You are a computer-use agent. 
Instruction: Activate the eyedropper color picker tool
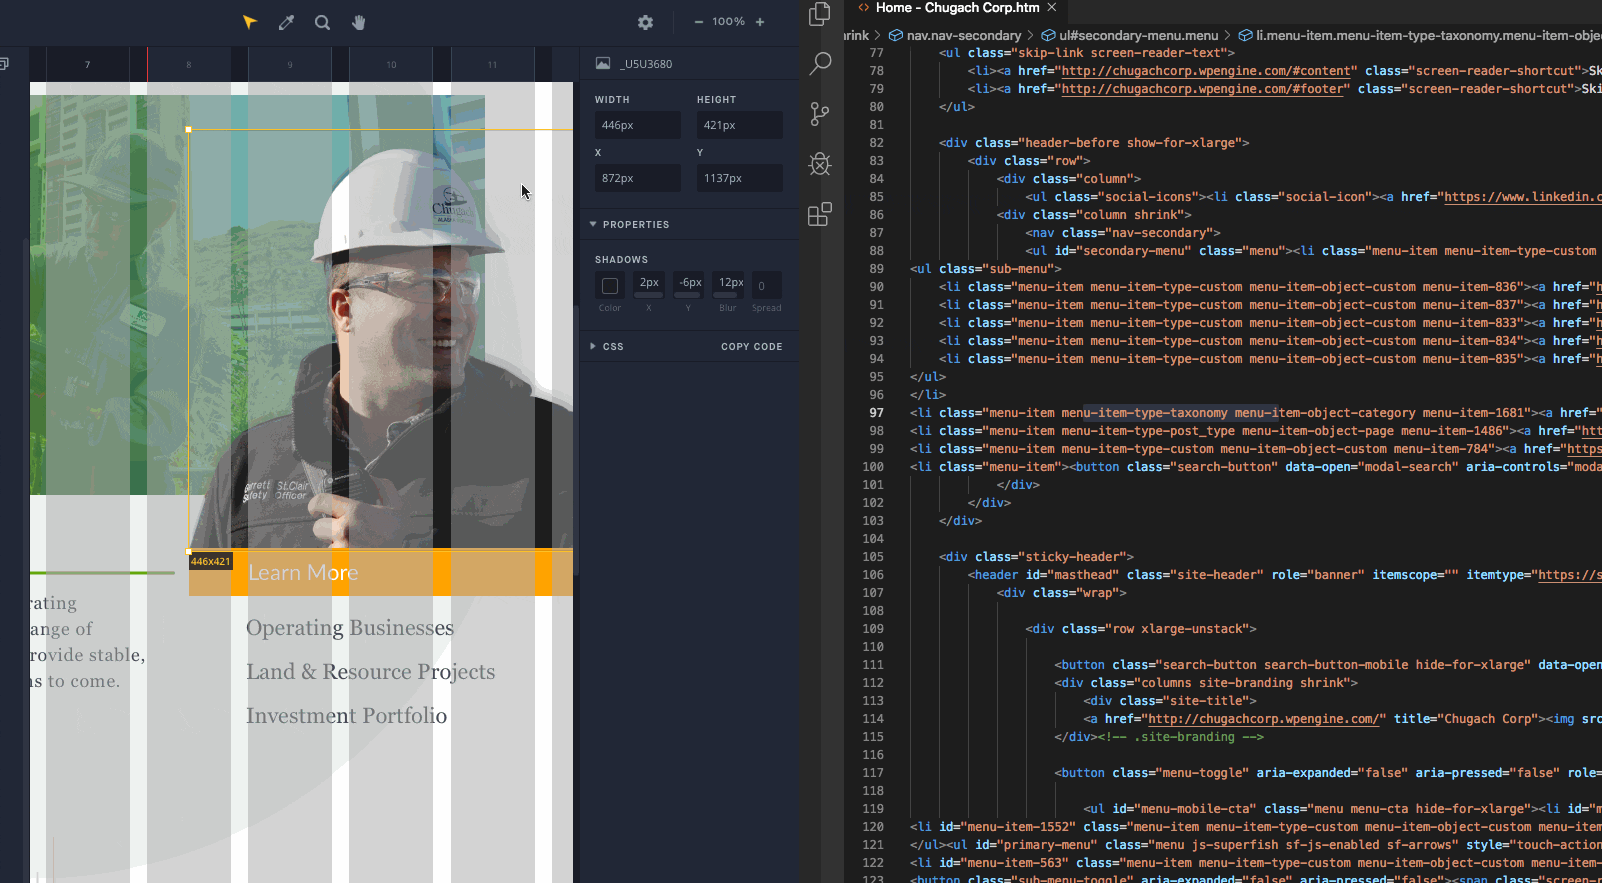(286, 22)
